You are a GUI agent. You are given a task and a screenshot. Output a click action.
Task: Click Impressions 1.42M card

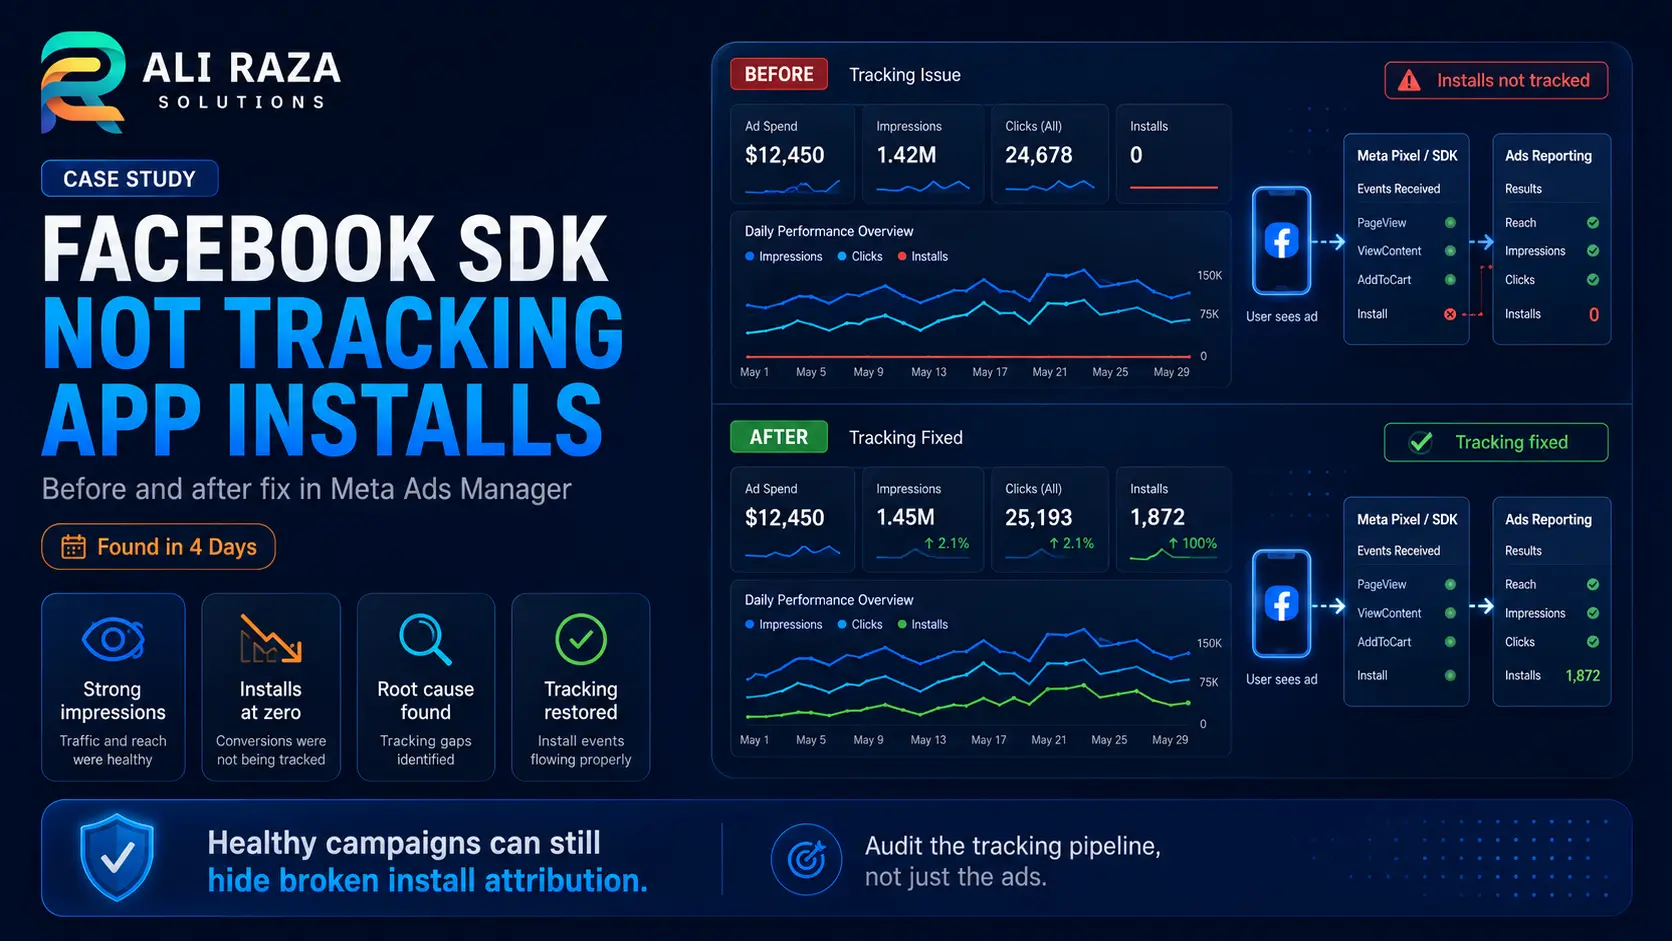click(x=924, y=154)
